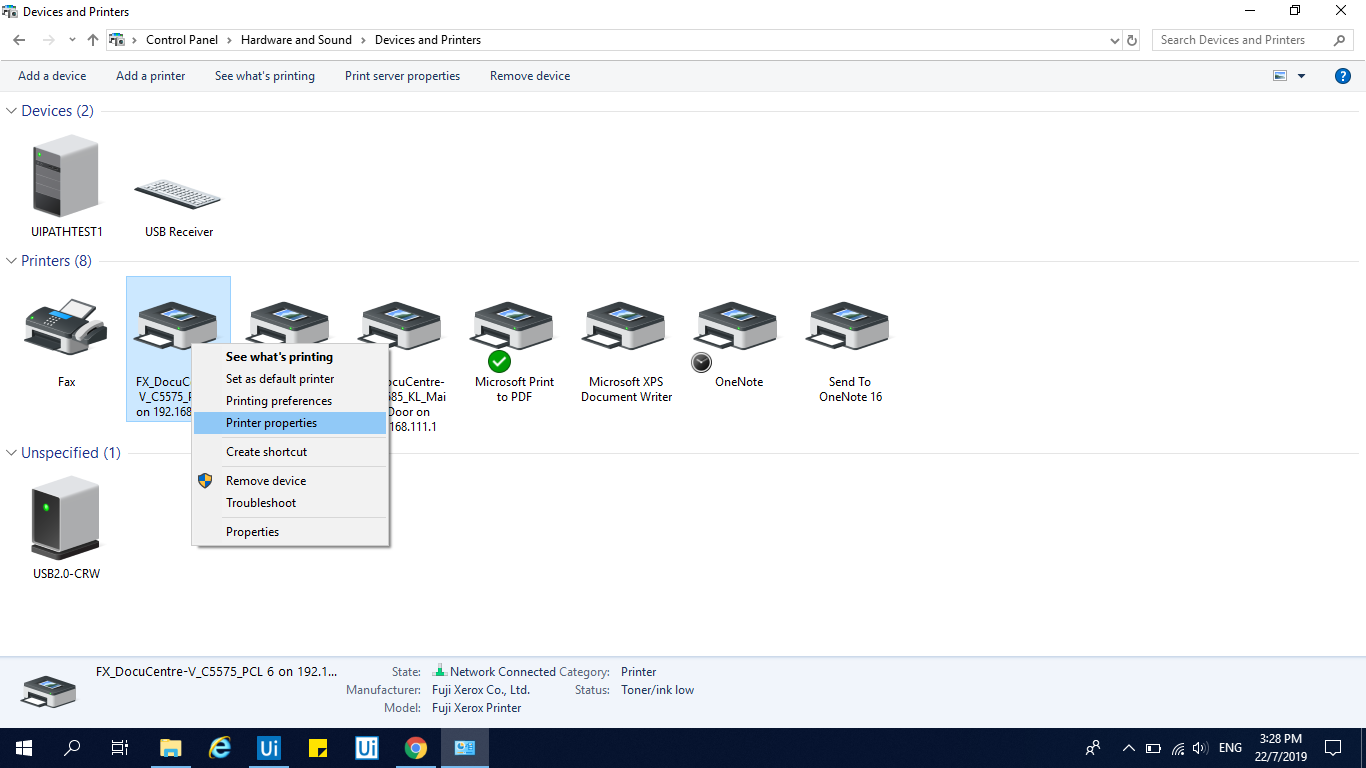Expand the chevron after Hardware and Sound
The image size is (1366, 768).
point(363,40)
